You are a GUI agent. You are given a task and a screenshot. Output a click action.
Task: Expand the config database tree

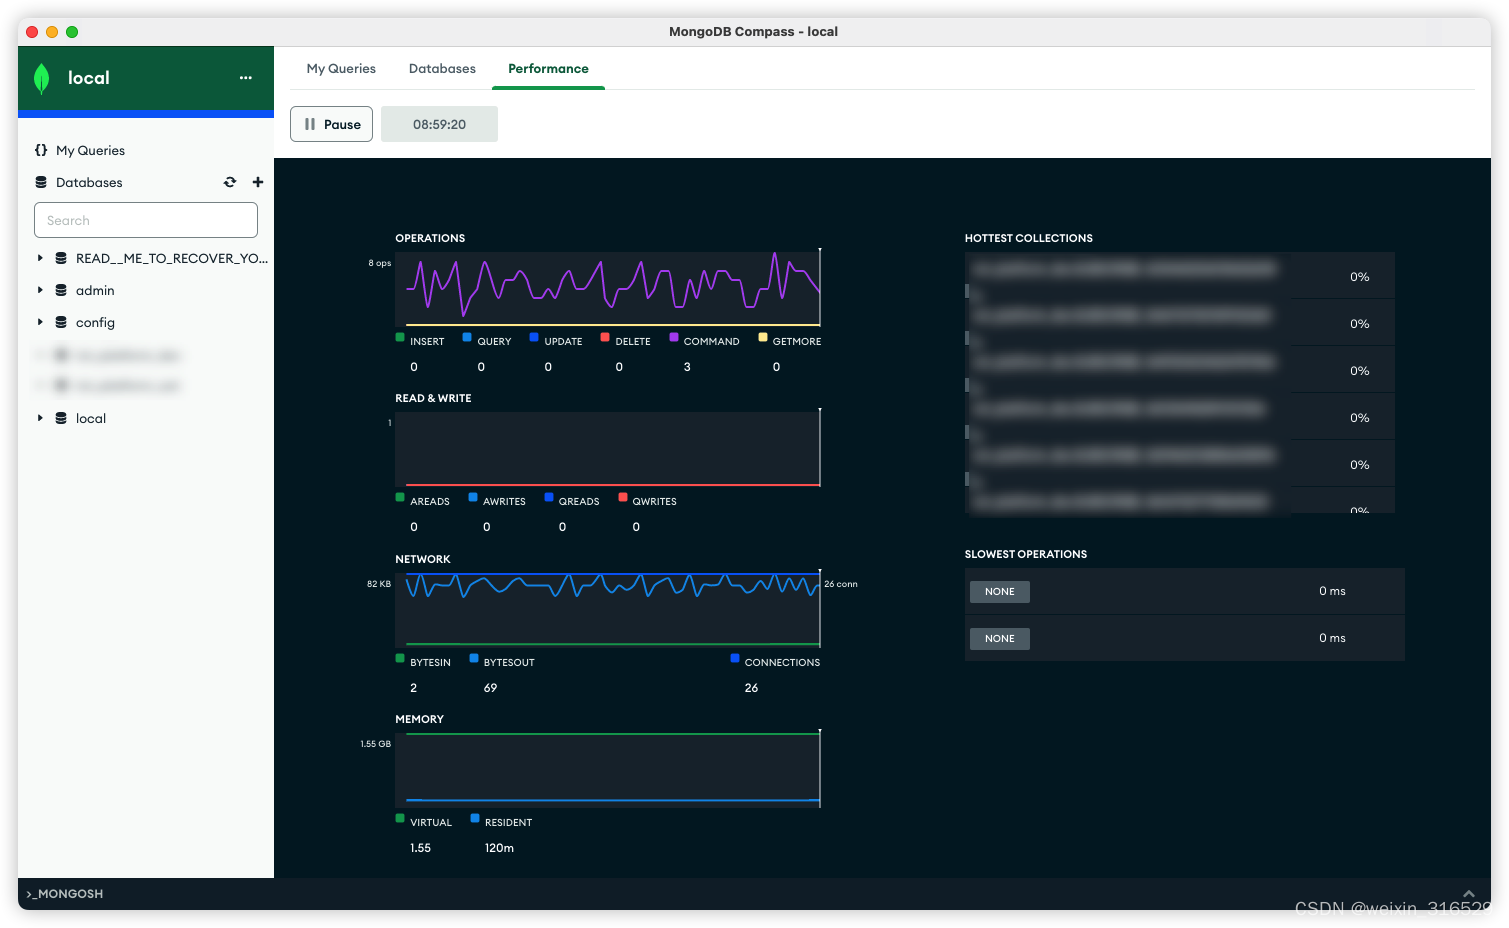(40, 322)
